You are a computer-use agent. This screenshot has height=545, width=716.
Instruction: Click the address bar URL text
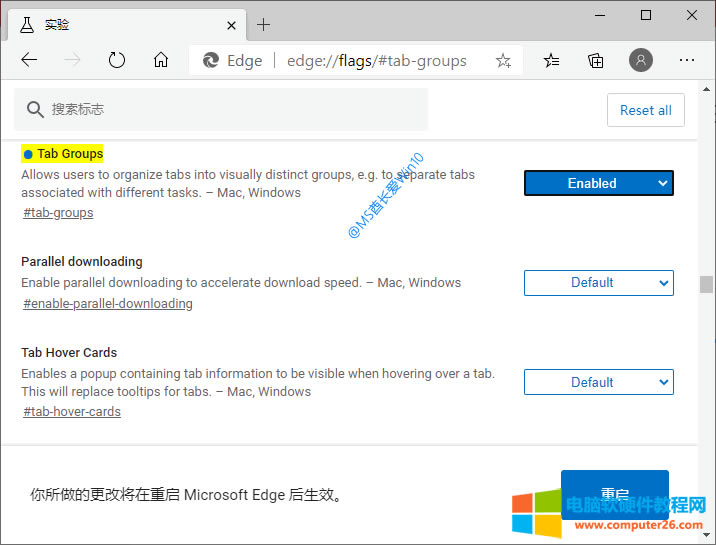coord(377,61)
